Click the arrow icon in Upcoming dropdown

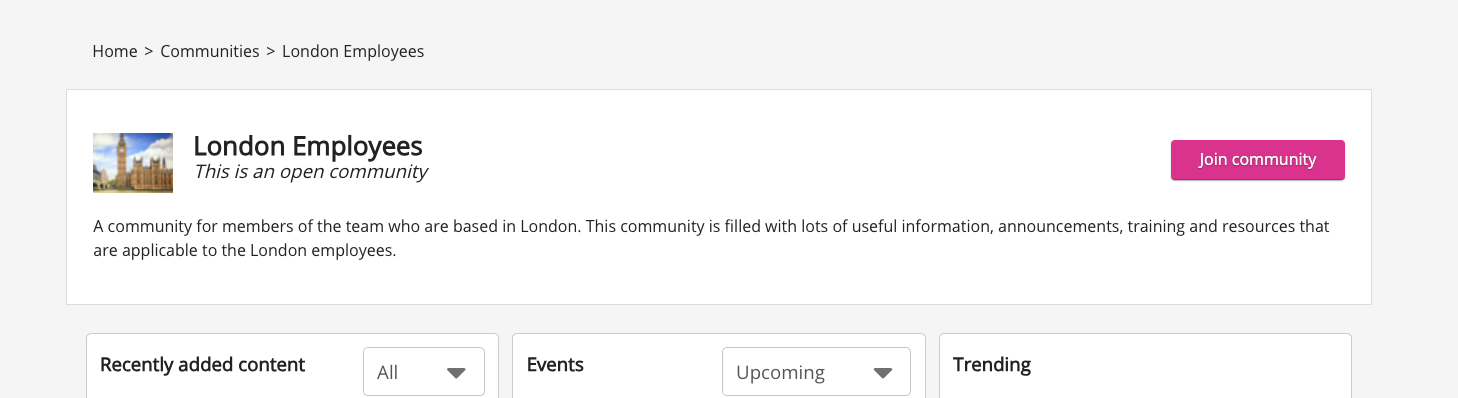[882, 373]
